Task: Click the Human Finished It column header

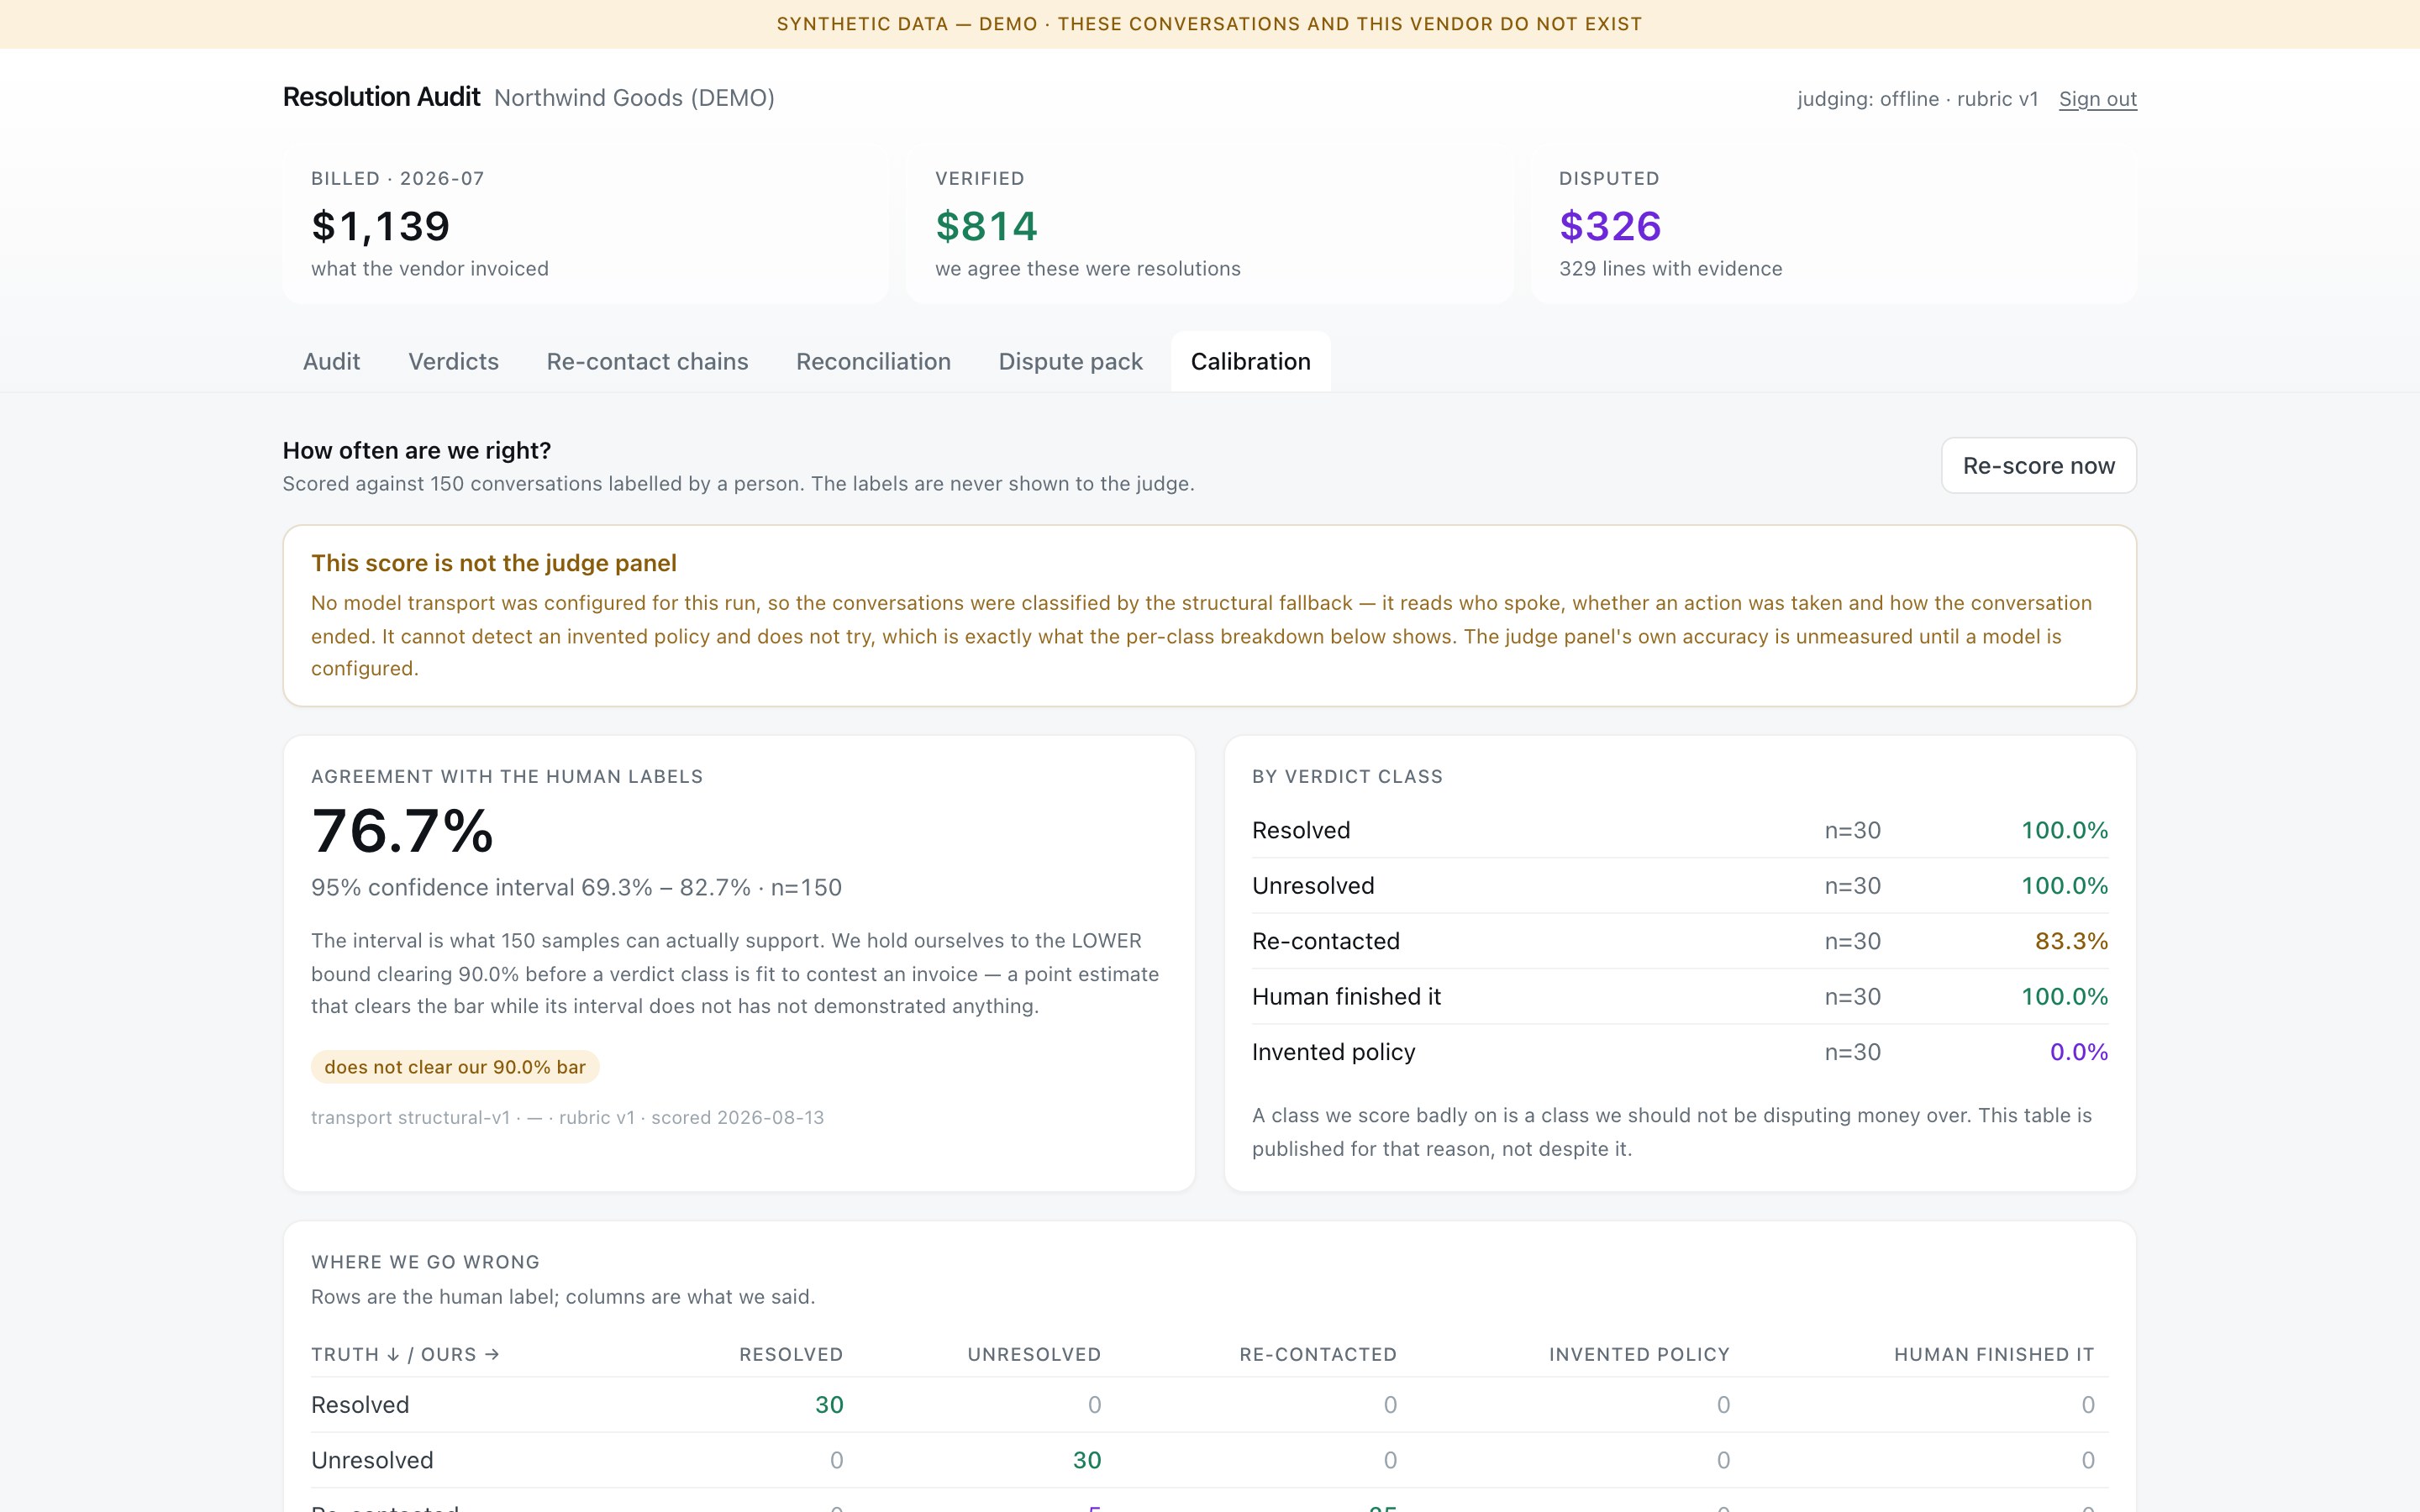Action: coord(1993,1354)
